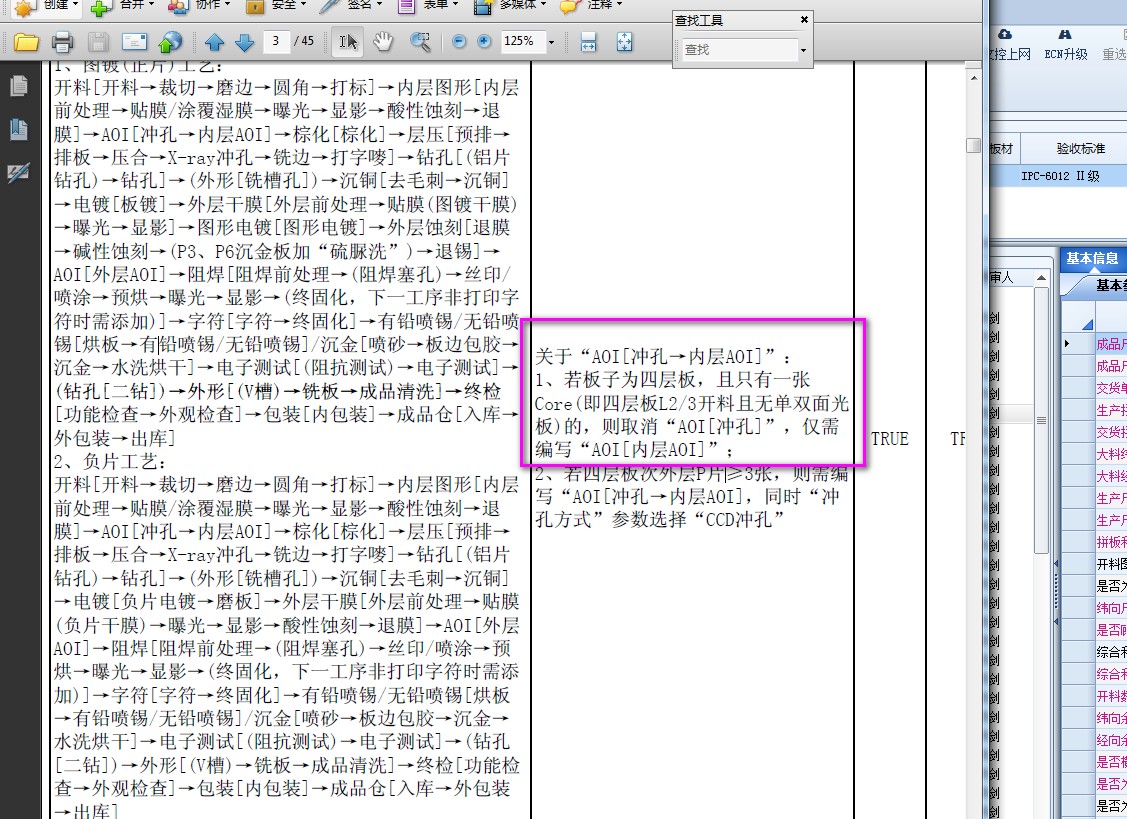Click the fit-width scrolling page icon
The image size is (1127, 819).
588,42
